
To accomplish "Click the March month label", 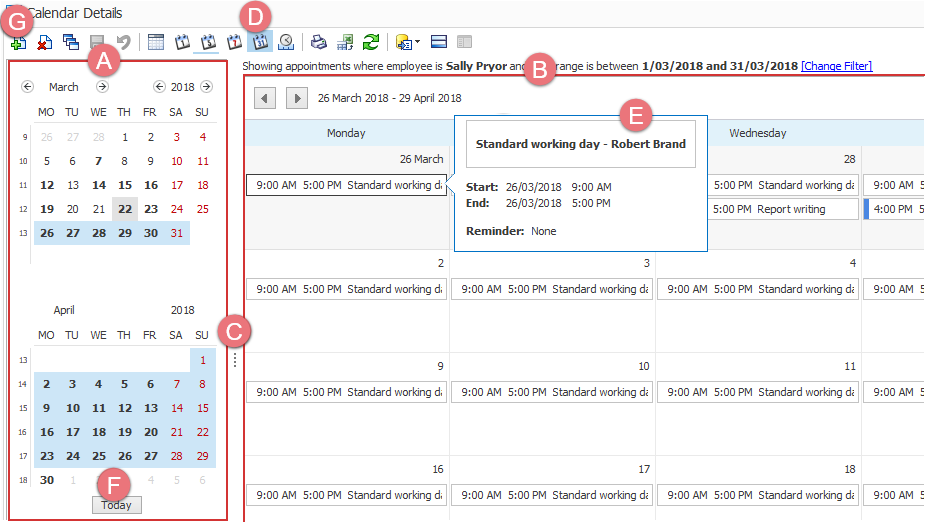I will pos(64,87).
